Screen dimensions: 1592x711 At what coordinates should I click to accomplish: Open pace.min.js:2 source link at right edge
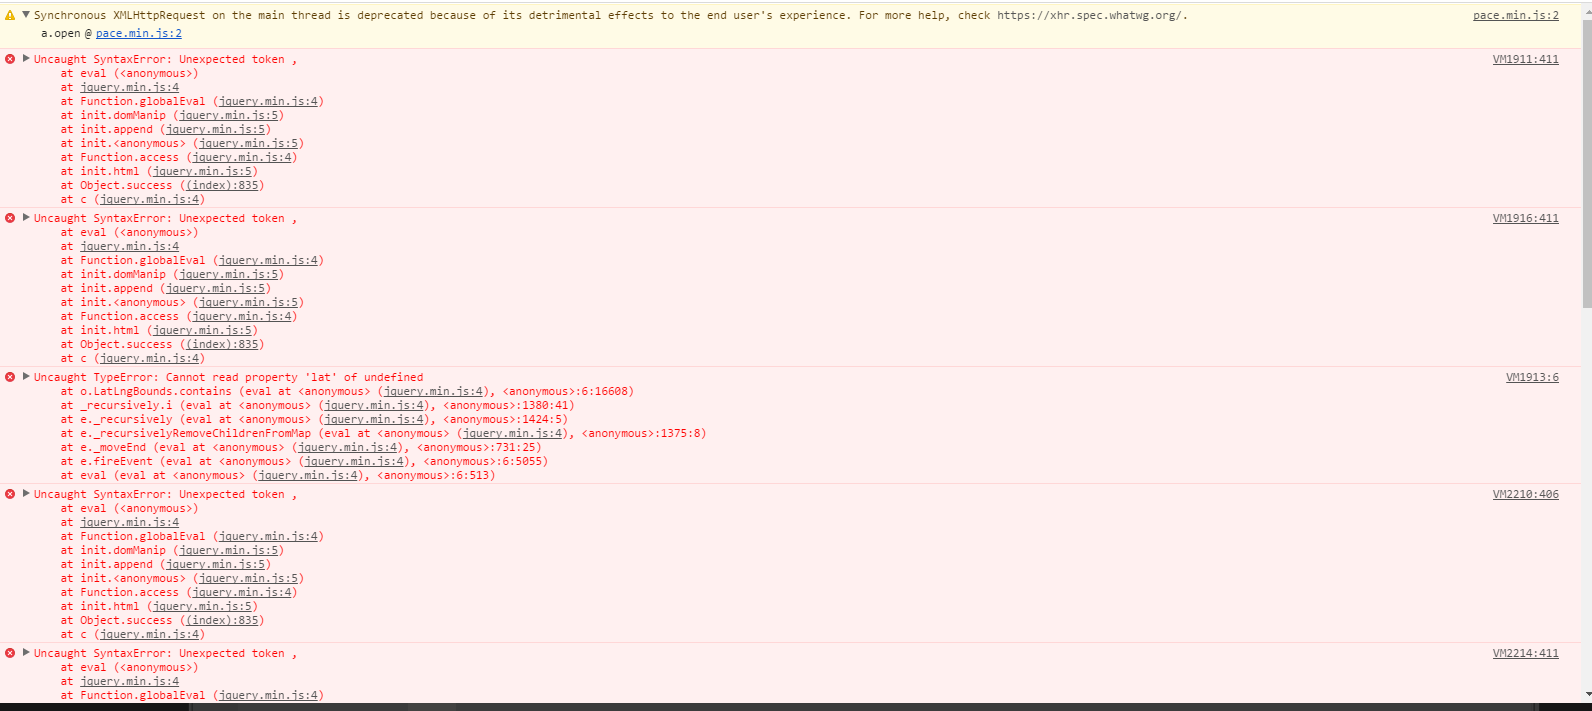pos(1516,15)
